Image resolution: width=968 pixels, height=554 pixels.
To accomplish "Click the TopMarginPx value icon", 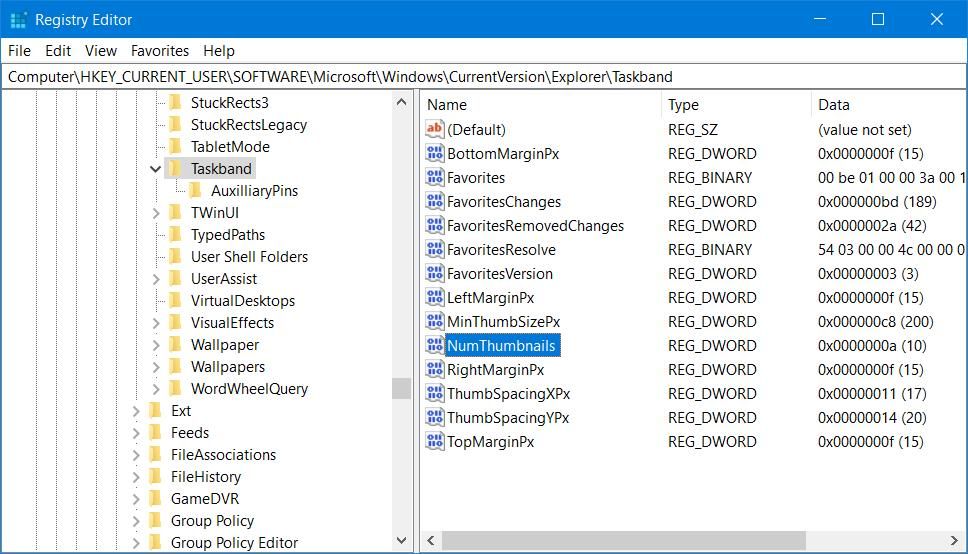I will point(434,441).
